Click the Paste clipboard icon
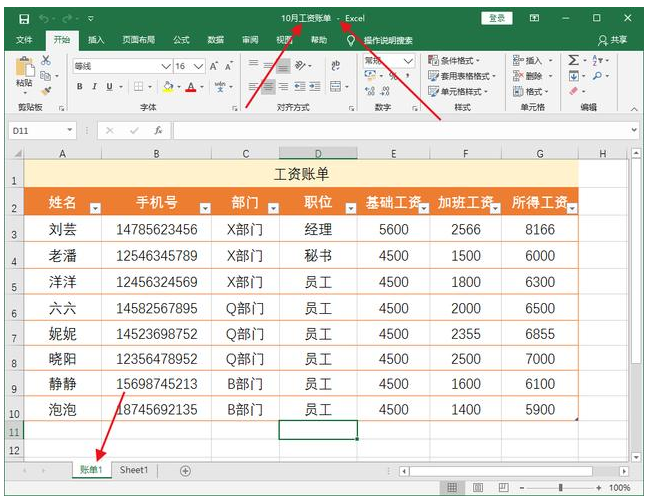 pos(24,71)
